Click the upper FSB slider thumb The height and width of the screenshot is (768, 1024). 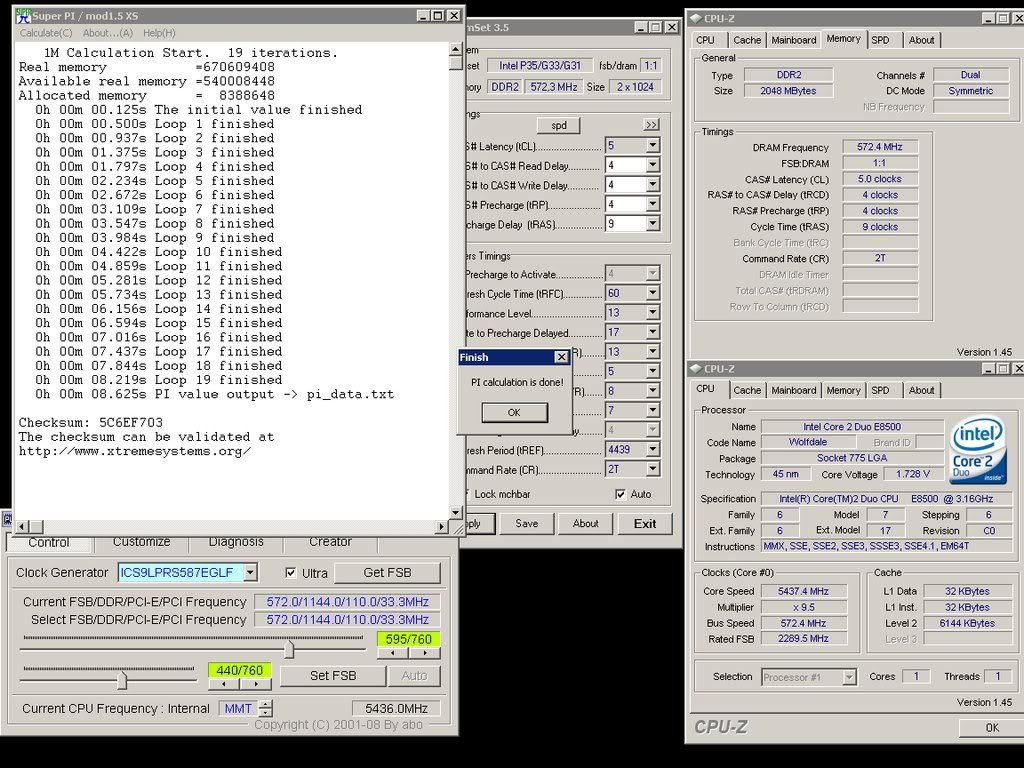click(x=289, y=649)
